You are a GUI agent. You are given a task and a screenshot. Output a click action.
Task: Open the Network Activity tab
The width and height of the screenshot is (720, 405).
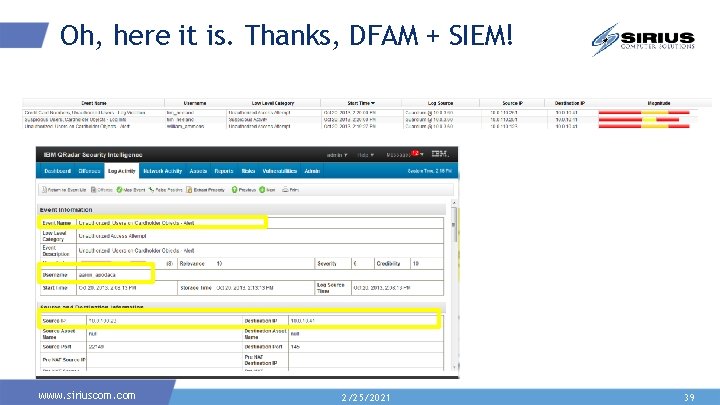tap(163, 171)
